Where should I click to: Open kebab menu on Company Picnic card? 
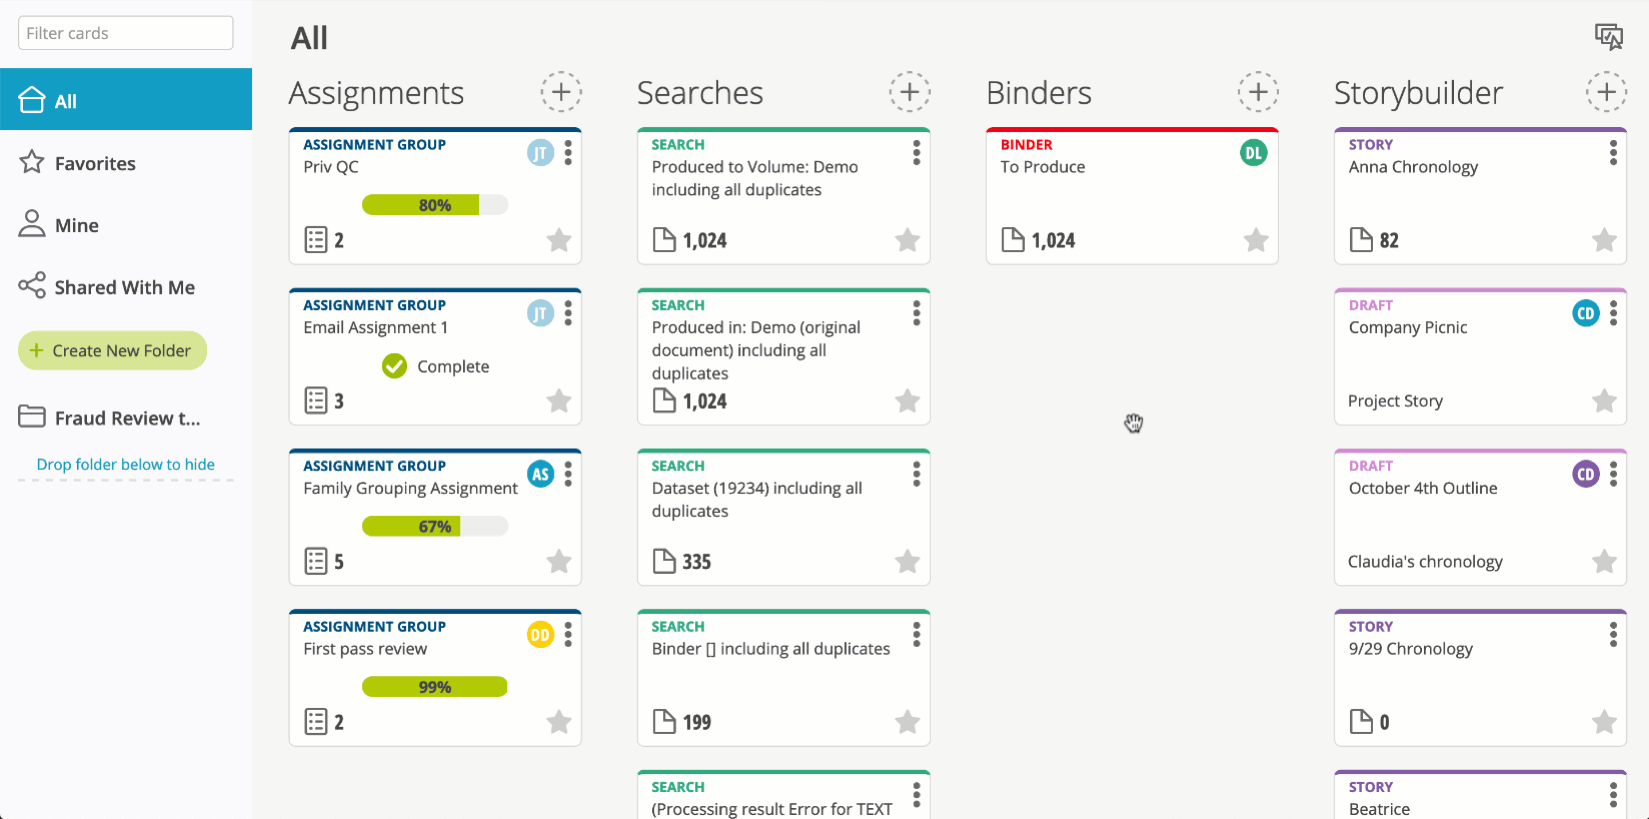(x=1613, y=314)
